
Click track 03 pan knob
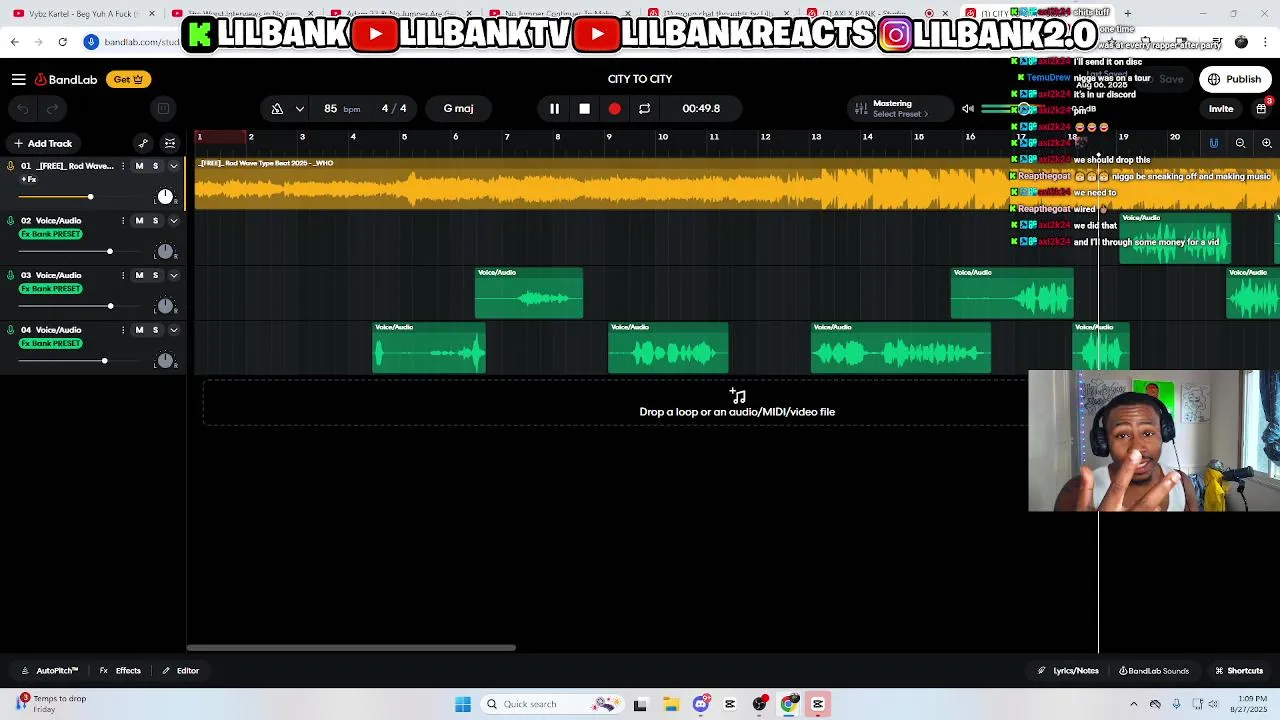point(165,306)
